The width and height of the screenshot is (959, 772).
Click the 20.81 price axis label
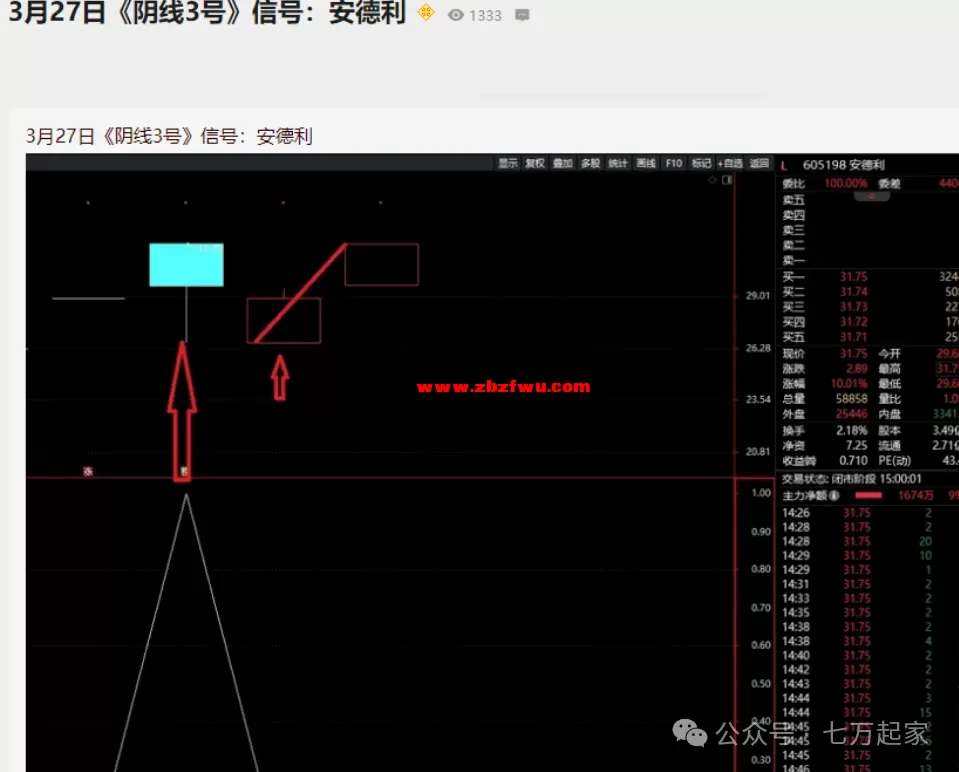tap(758, 451)
